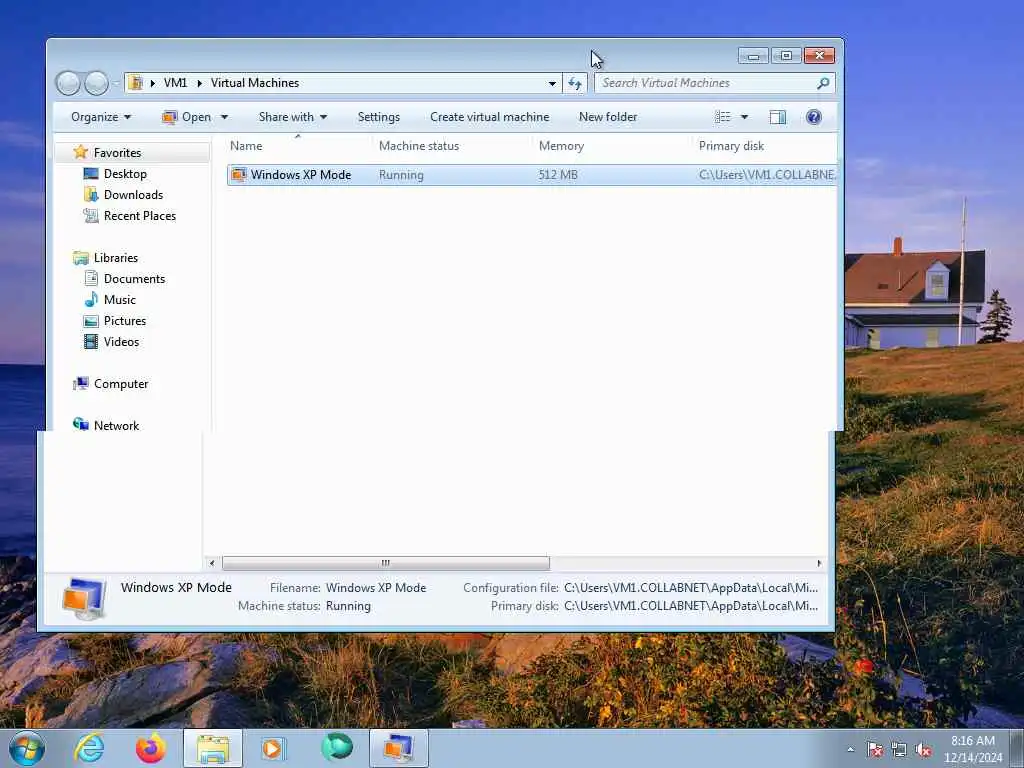Click the Running status in the list row

[x=401, y=174]
